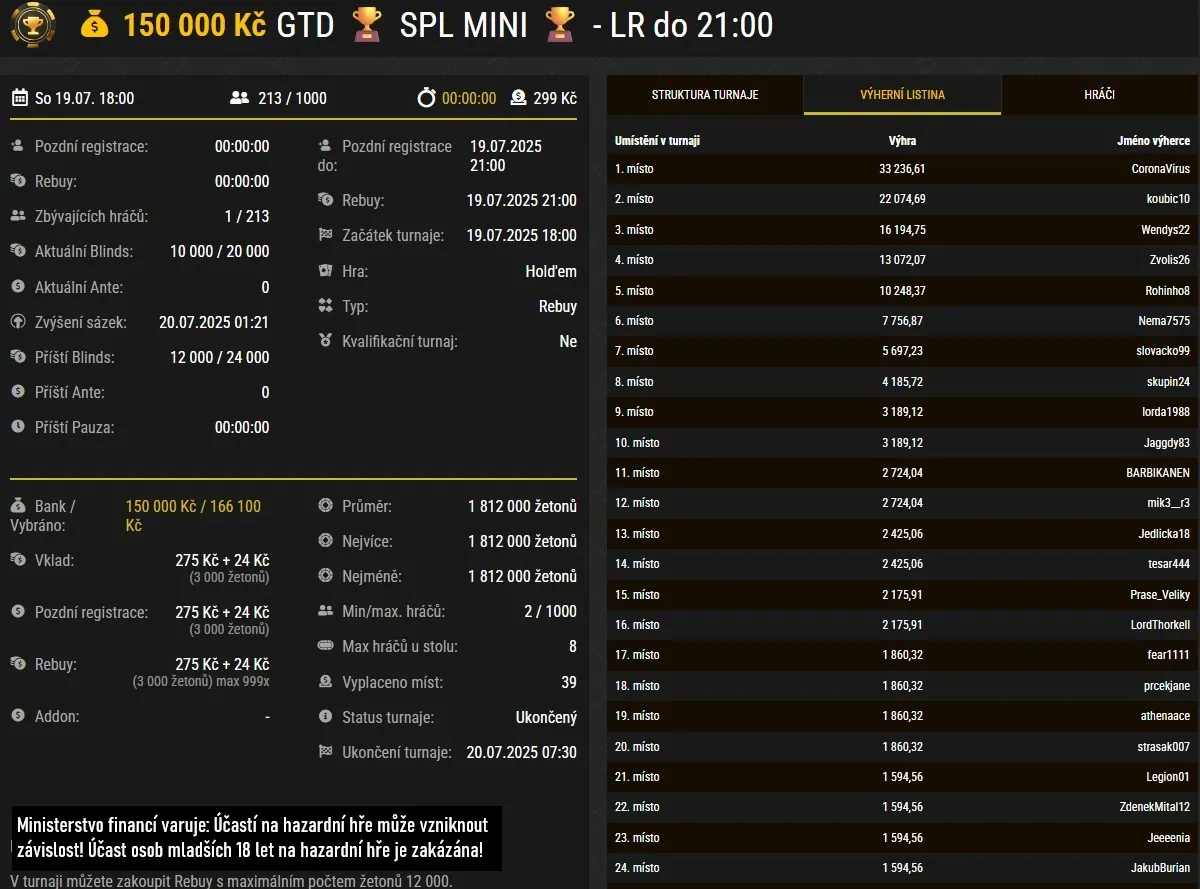Screen dimensions: 1200x889
Task: Open the Hráči tab
Action: [x=1099, y=95]
